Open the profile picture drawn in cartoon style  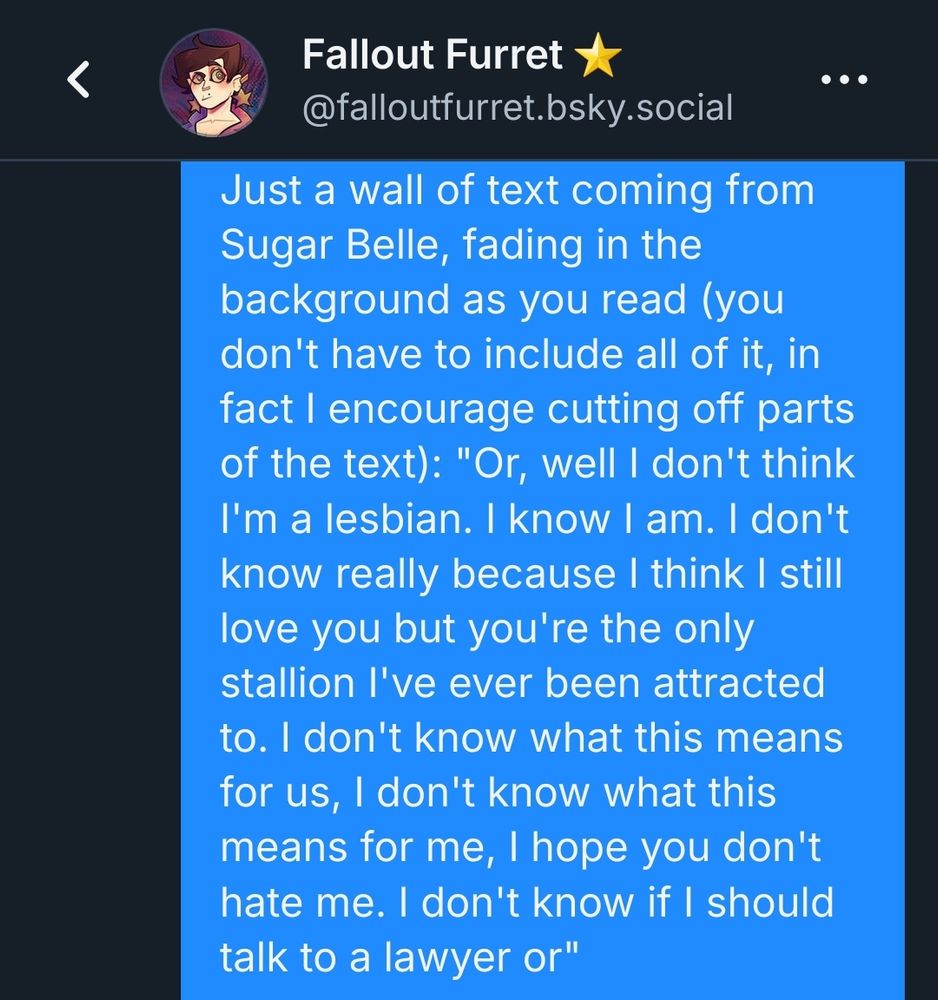(x=214, y=78)
